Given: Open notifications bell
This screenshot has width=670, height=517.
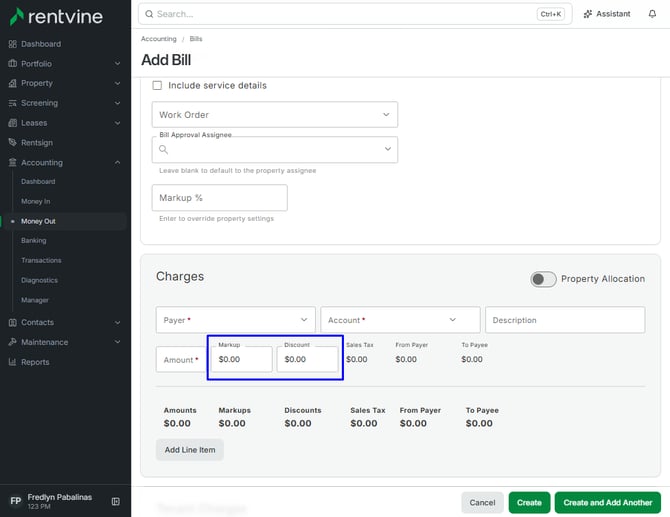Looking at the screenshot, I should (652, 14).
